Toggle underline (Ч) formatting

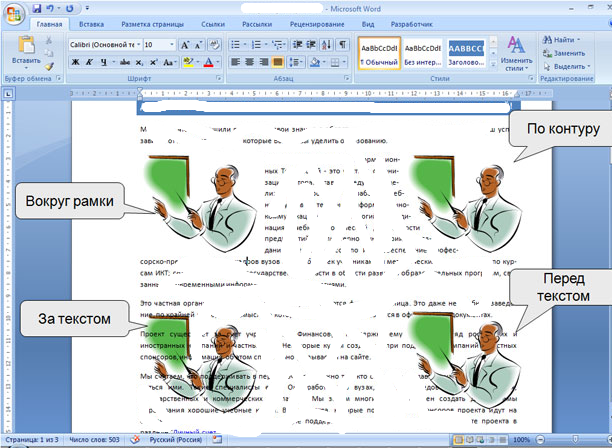tap(103, 62)
